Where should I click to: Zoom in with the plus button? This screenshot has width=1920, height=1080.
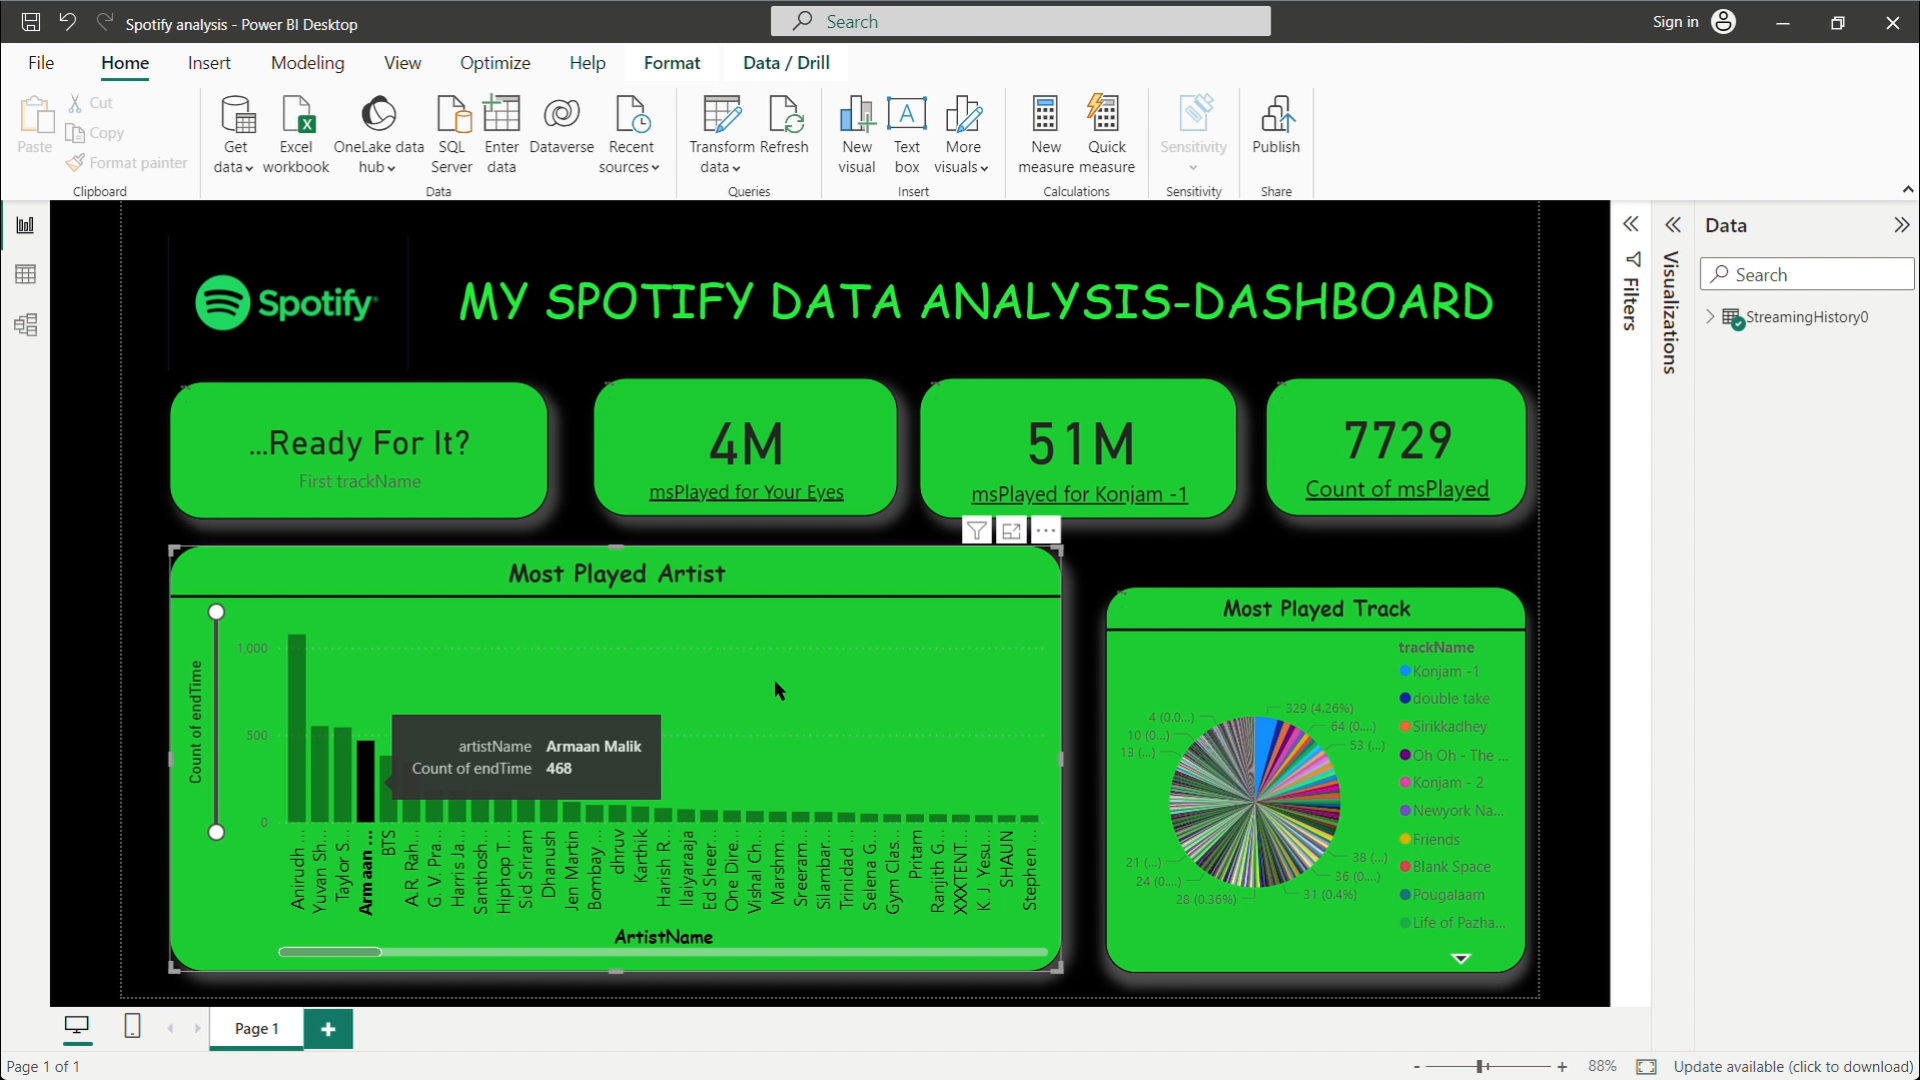[1562, 1067]
